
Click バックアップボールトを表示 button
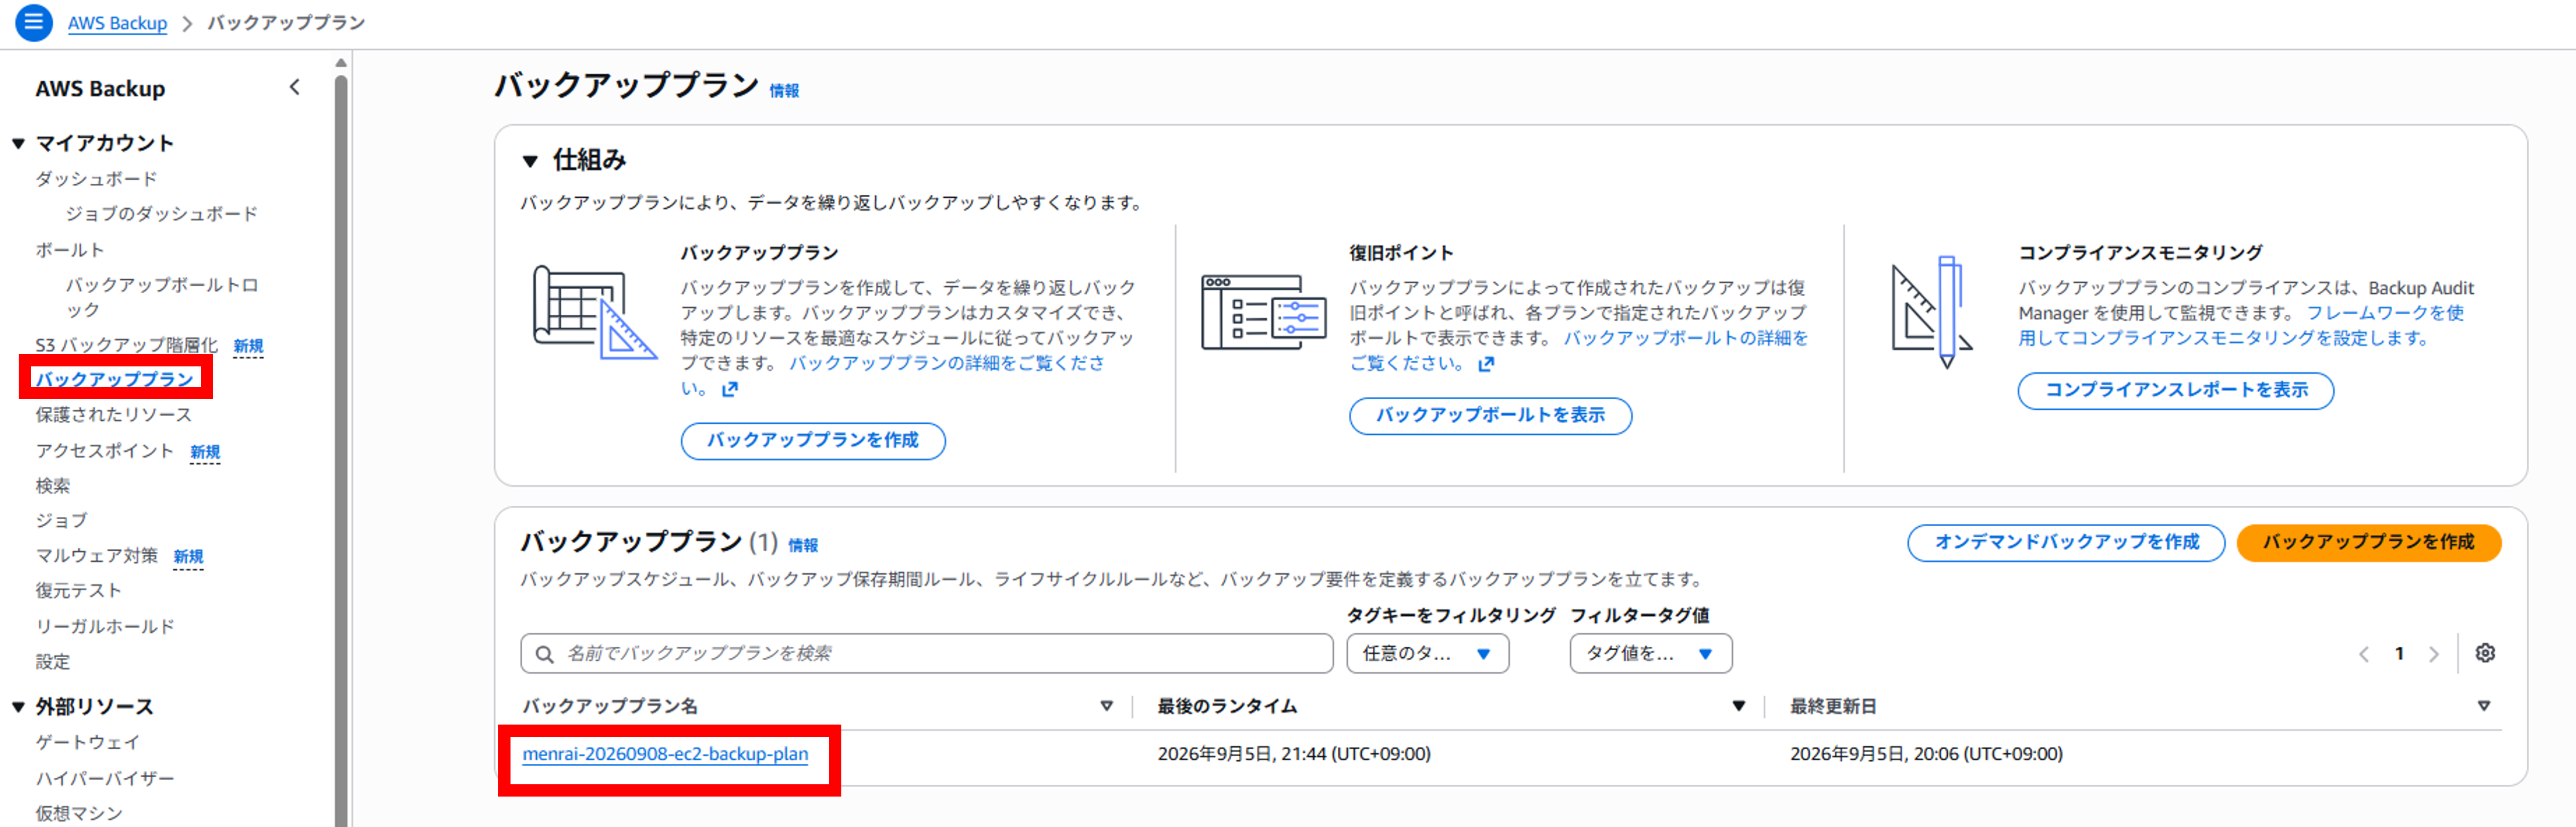(x=1490, y=415)
